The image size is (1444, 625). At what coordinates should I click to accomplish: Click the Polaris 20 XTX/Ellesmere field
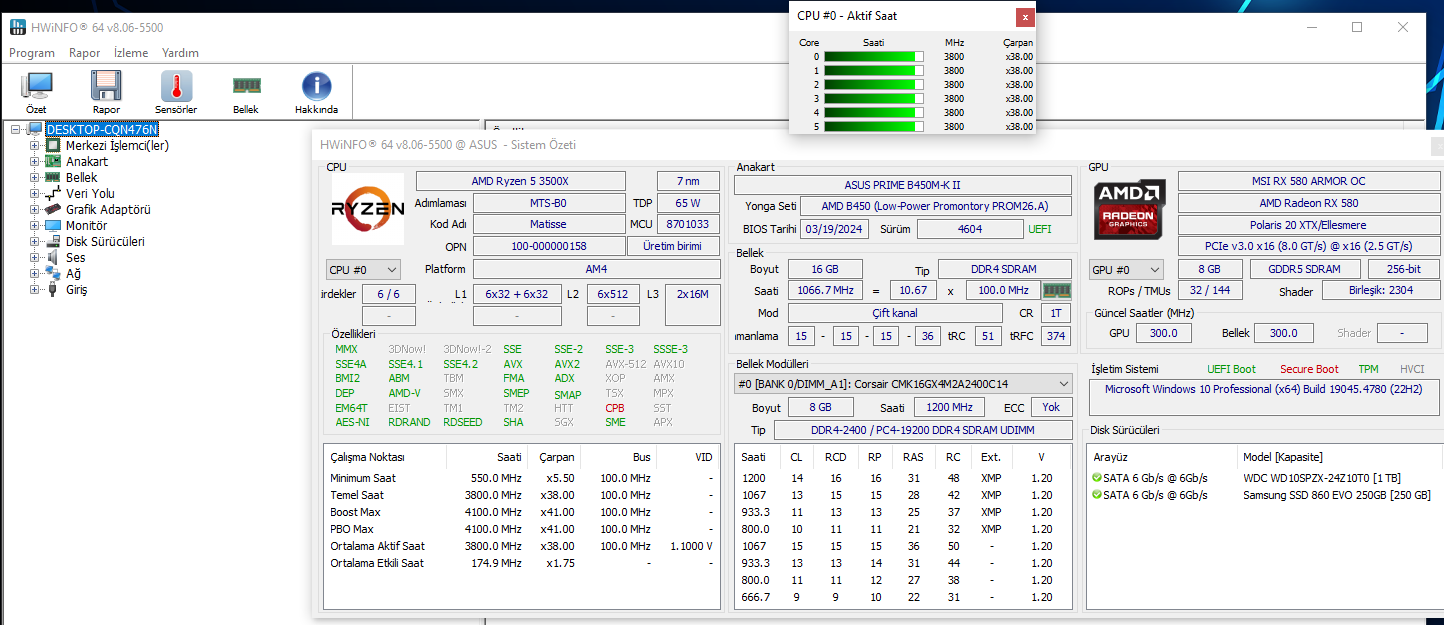click(1308, 225)
